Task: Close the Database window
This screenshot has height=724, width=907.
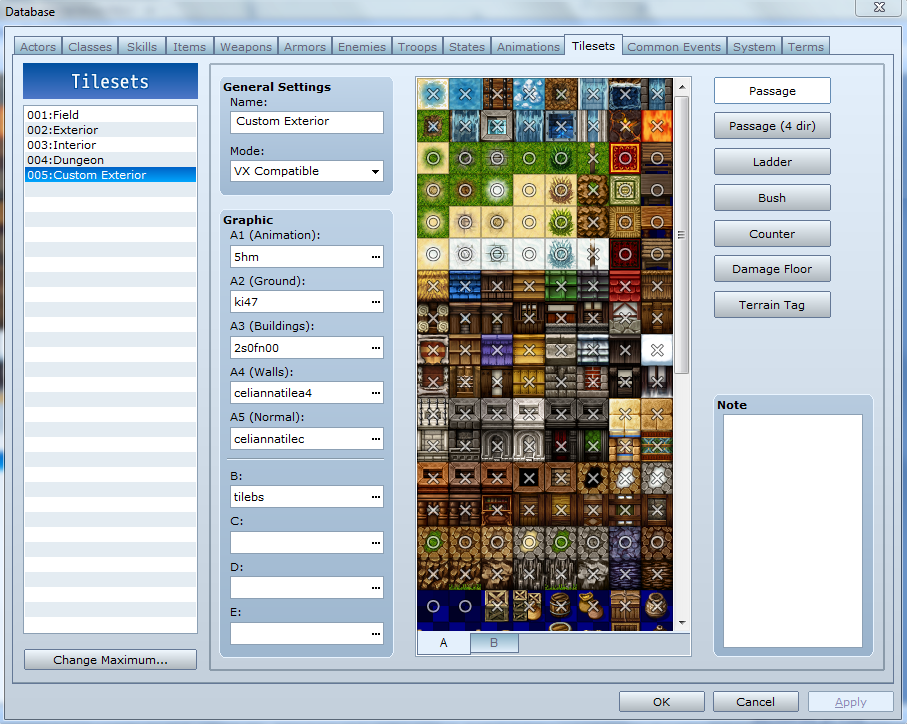Action: tap(879, 8)
